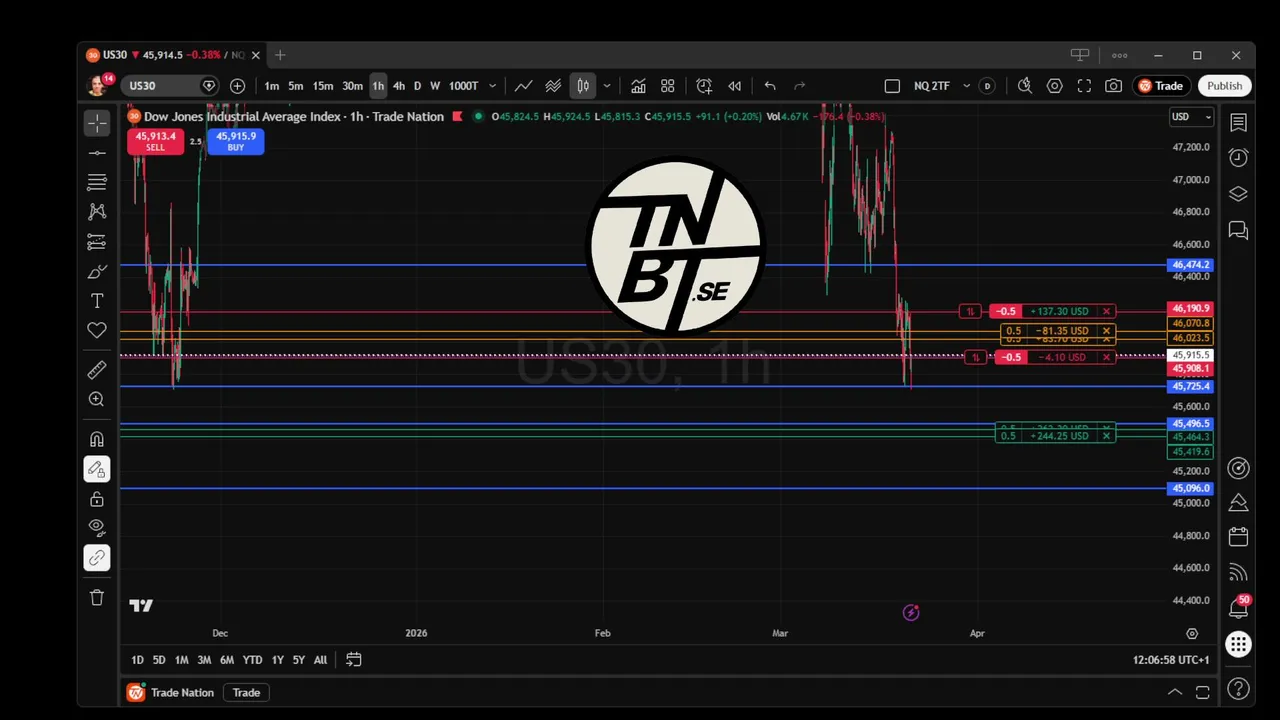
Task: Select the crosshair cursor tool
Action: coord(97,123)
